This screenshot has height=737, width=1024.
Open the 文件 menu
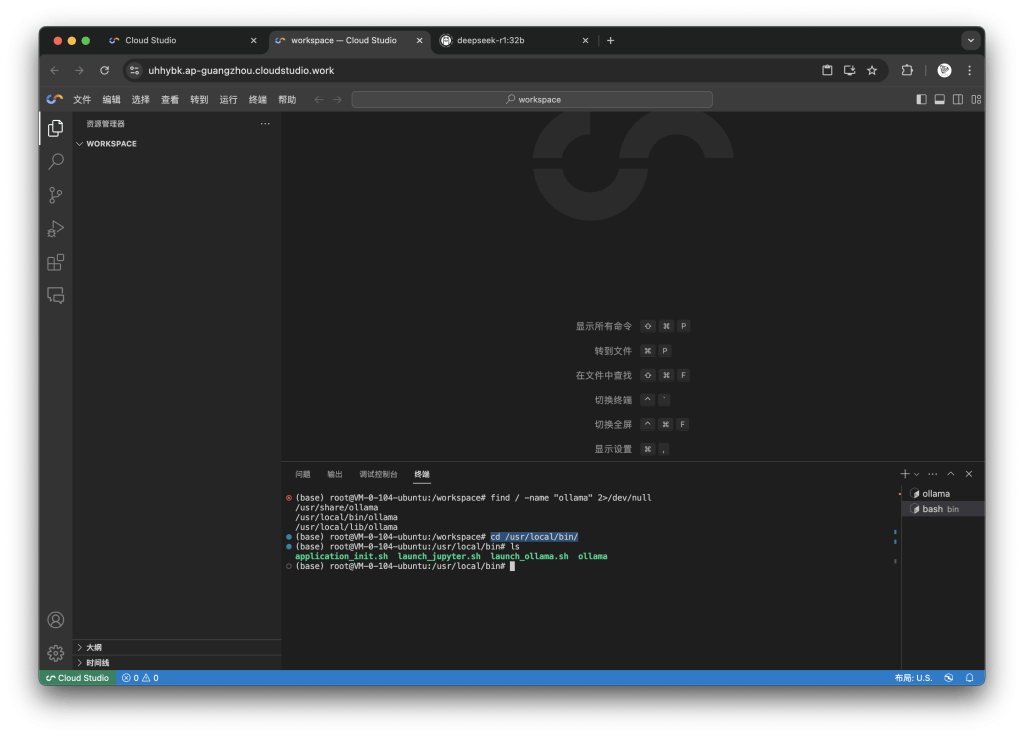pos(82,99)
